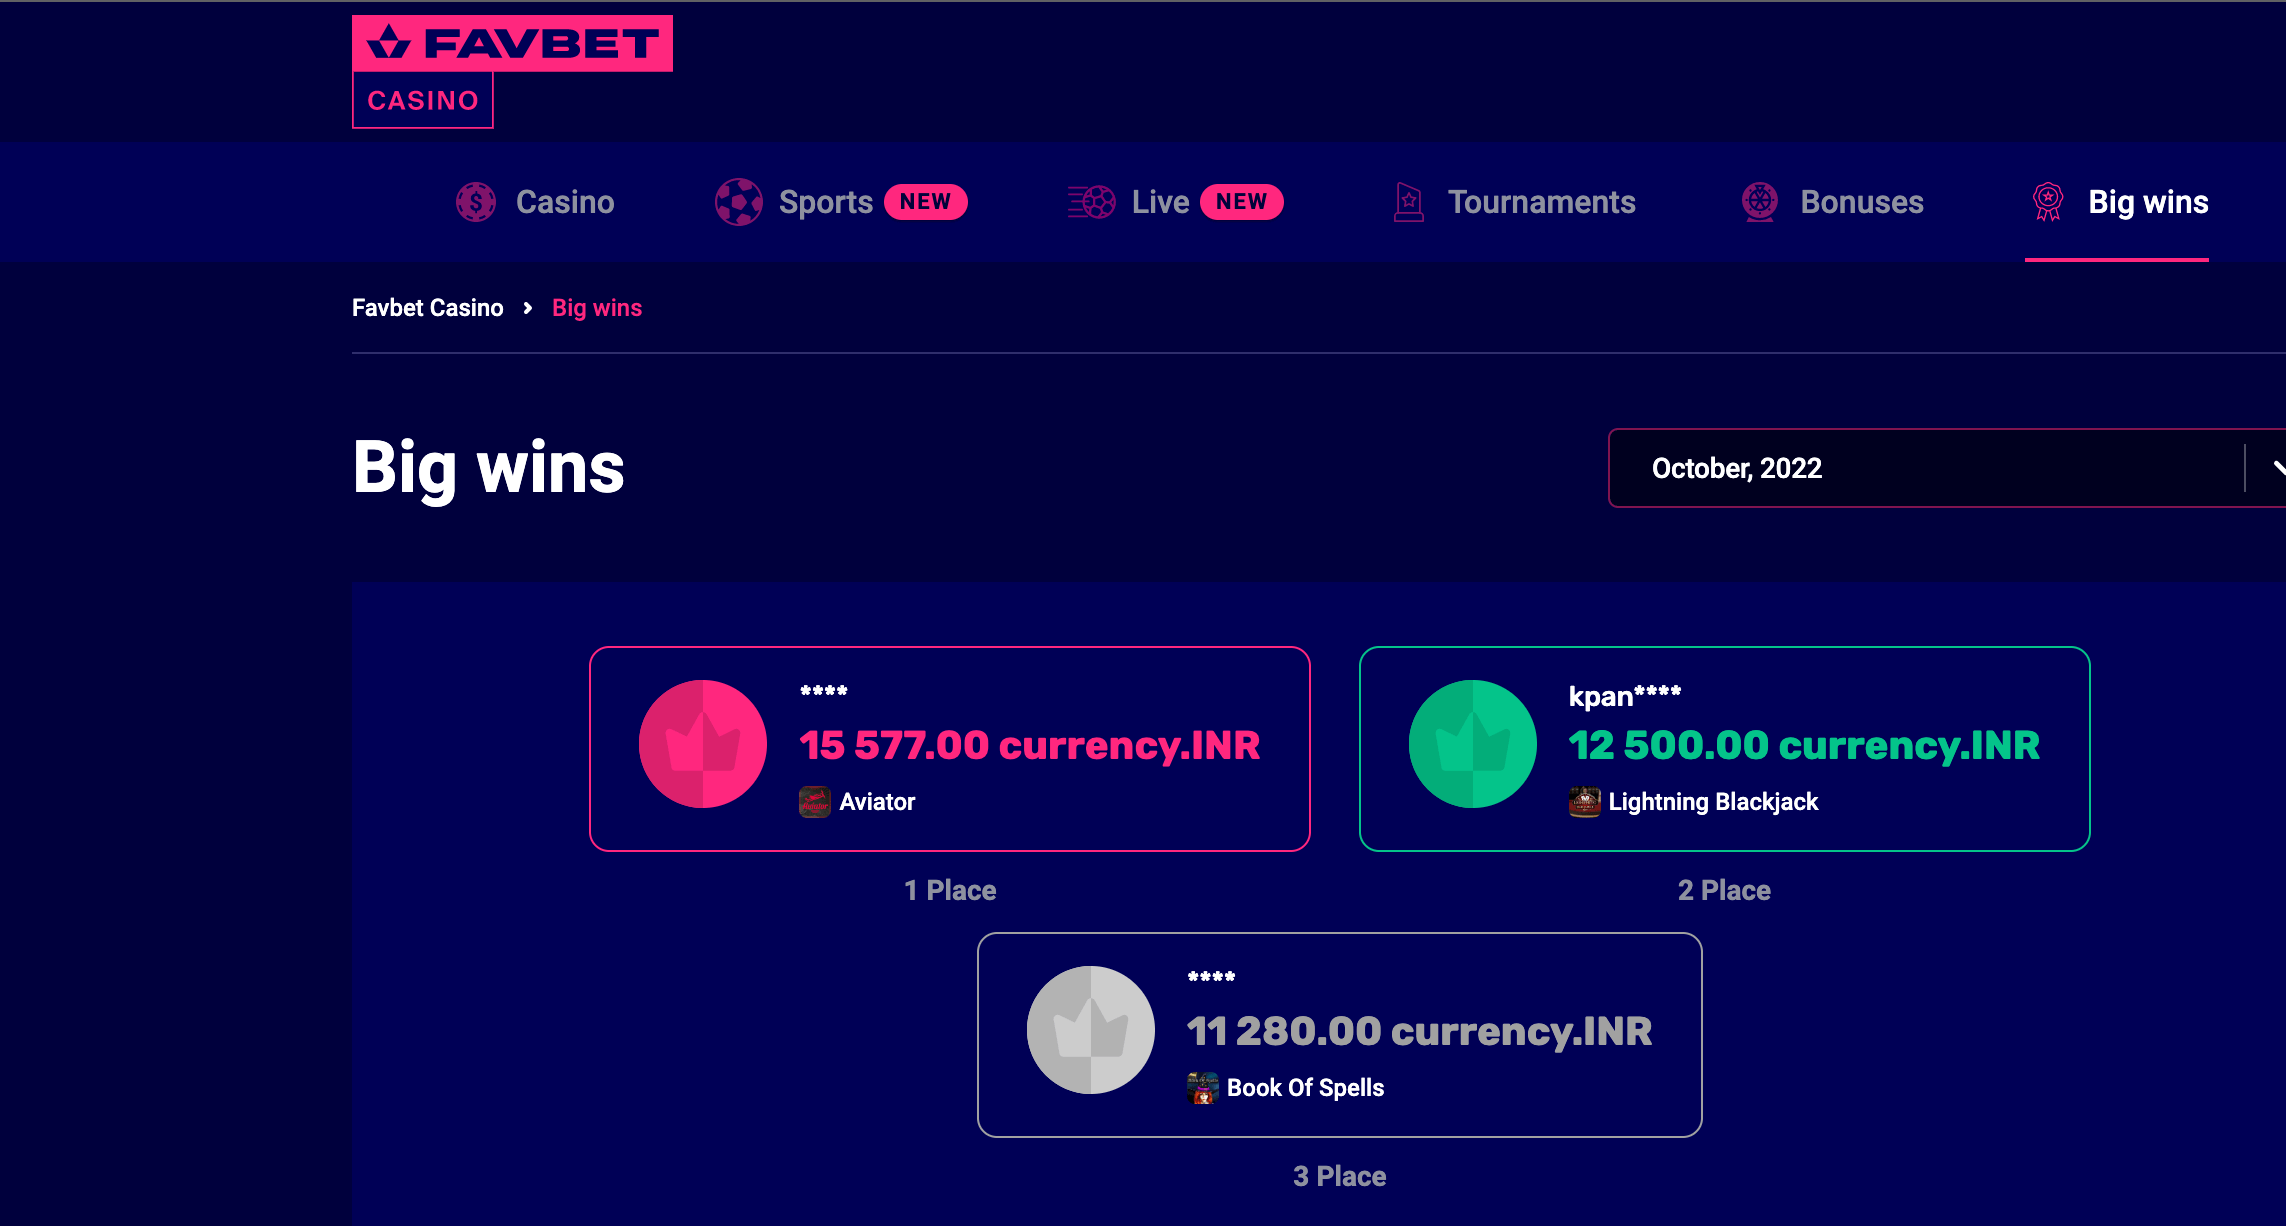Screen dimensions: 2286x1226
Task: Open the Book Of Spells game thumbnail
Action: [1203, 1088]
